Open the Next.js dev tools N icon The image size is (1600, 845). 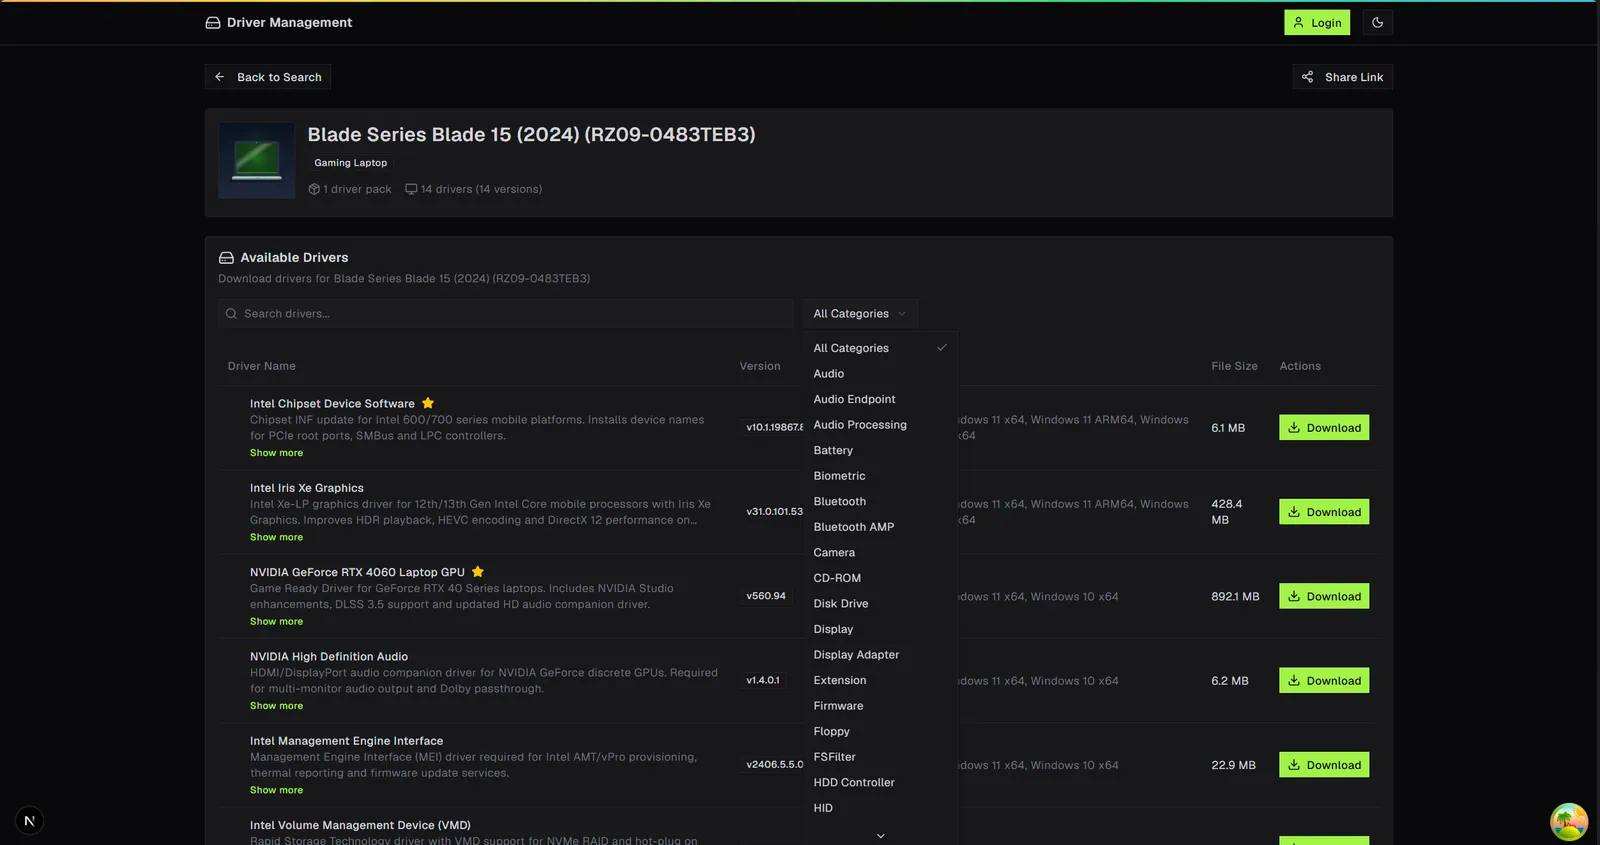[x=29, y=821]
